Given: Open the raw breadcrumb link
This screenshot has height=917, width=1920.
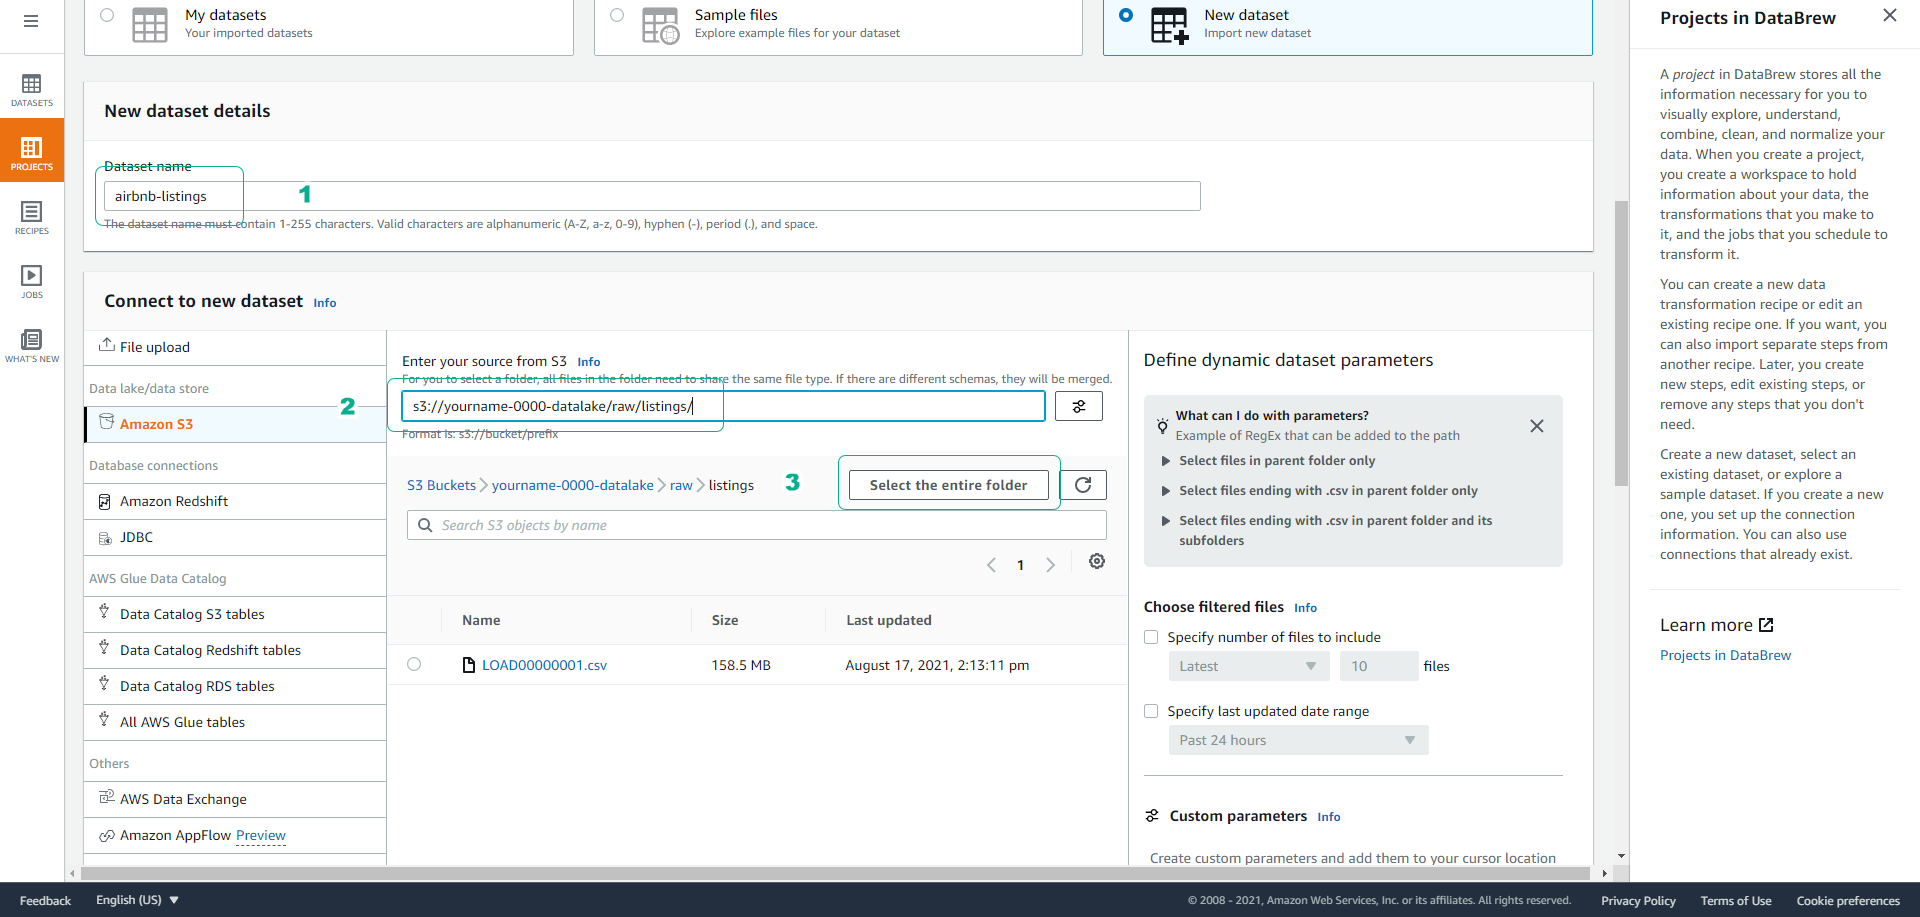Looking at the screenshot, I should [681, 485].
